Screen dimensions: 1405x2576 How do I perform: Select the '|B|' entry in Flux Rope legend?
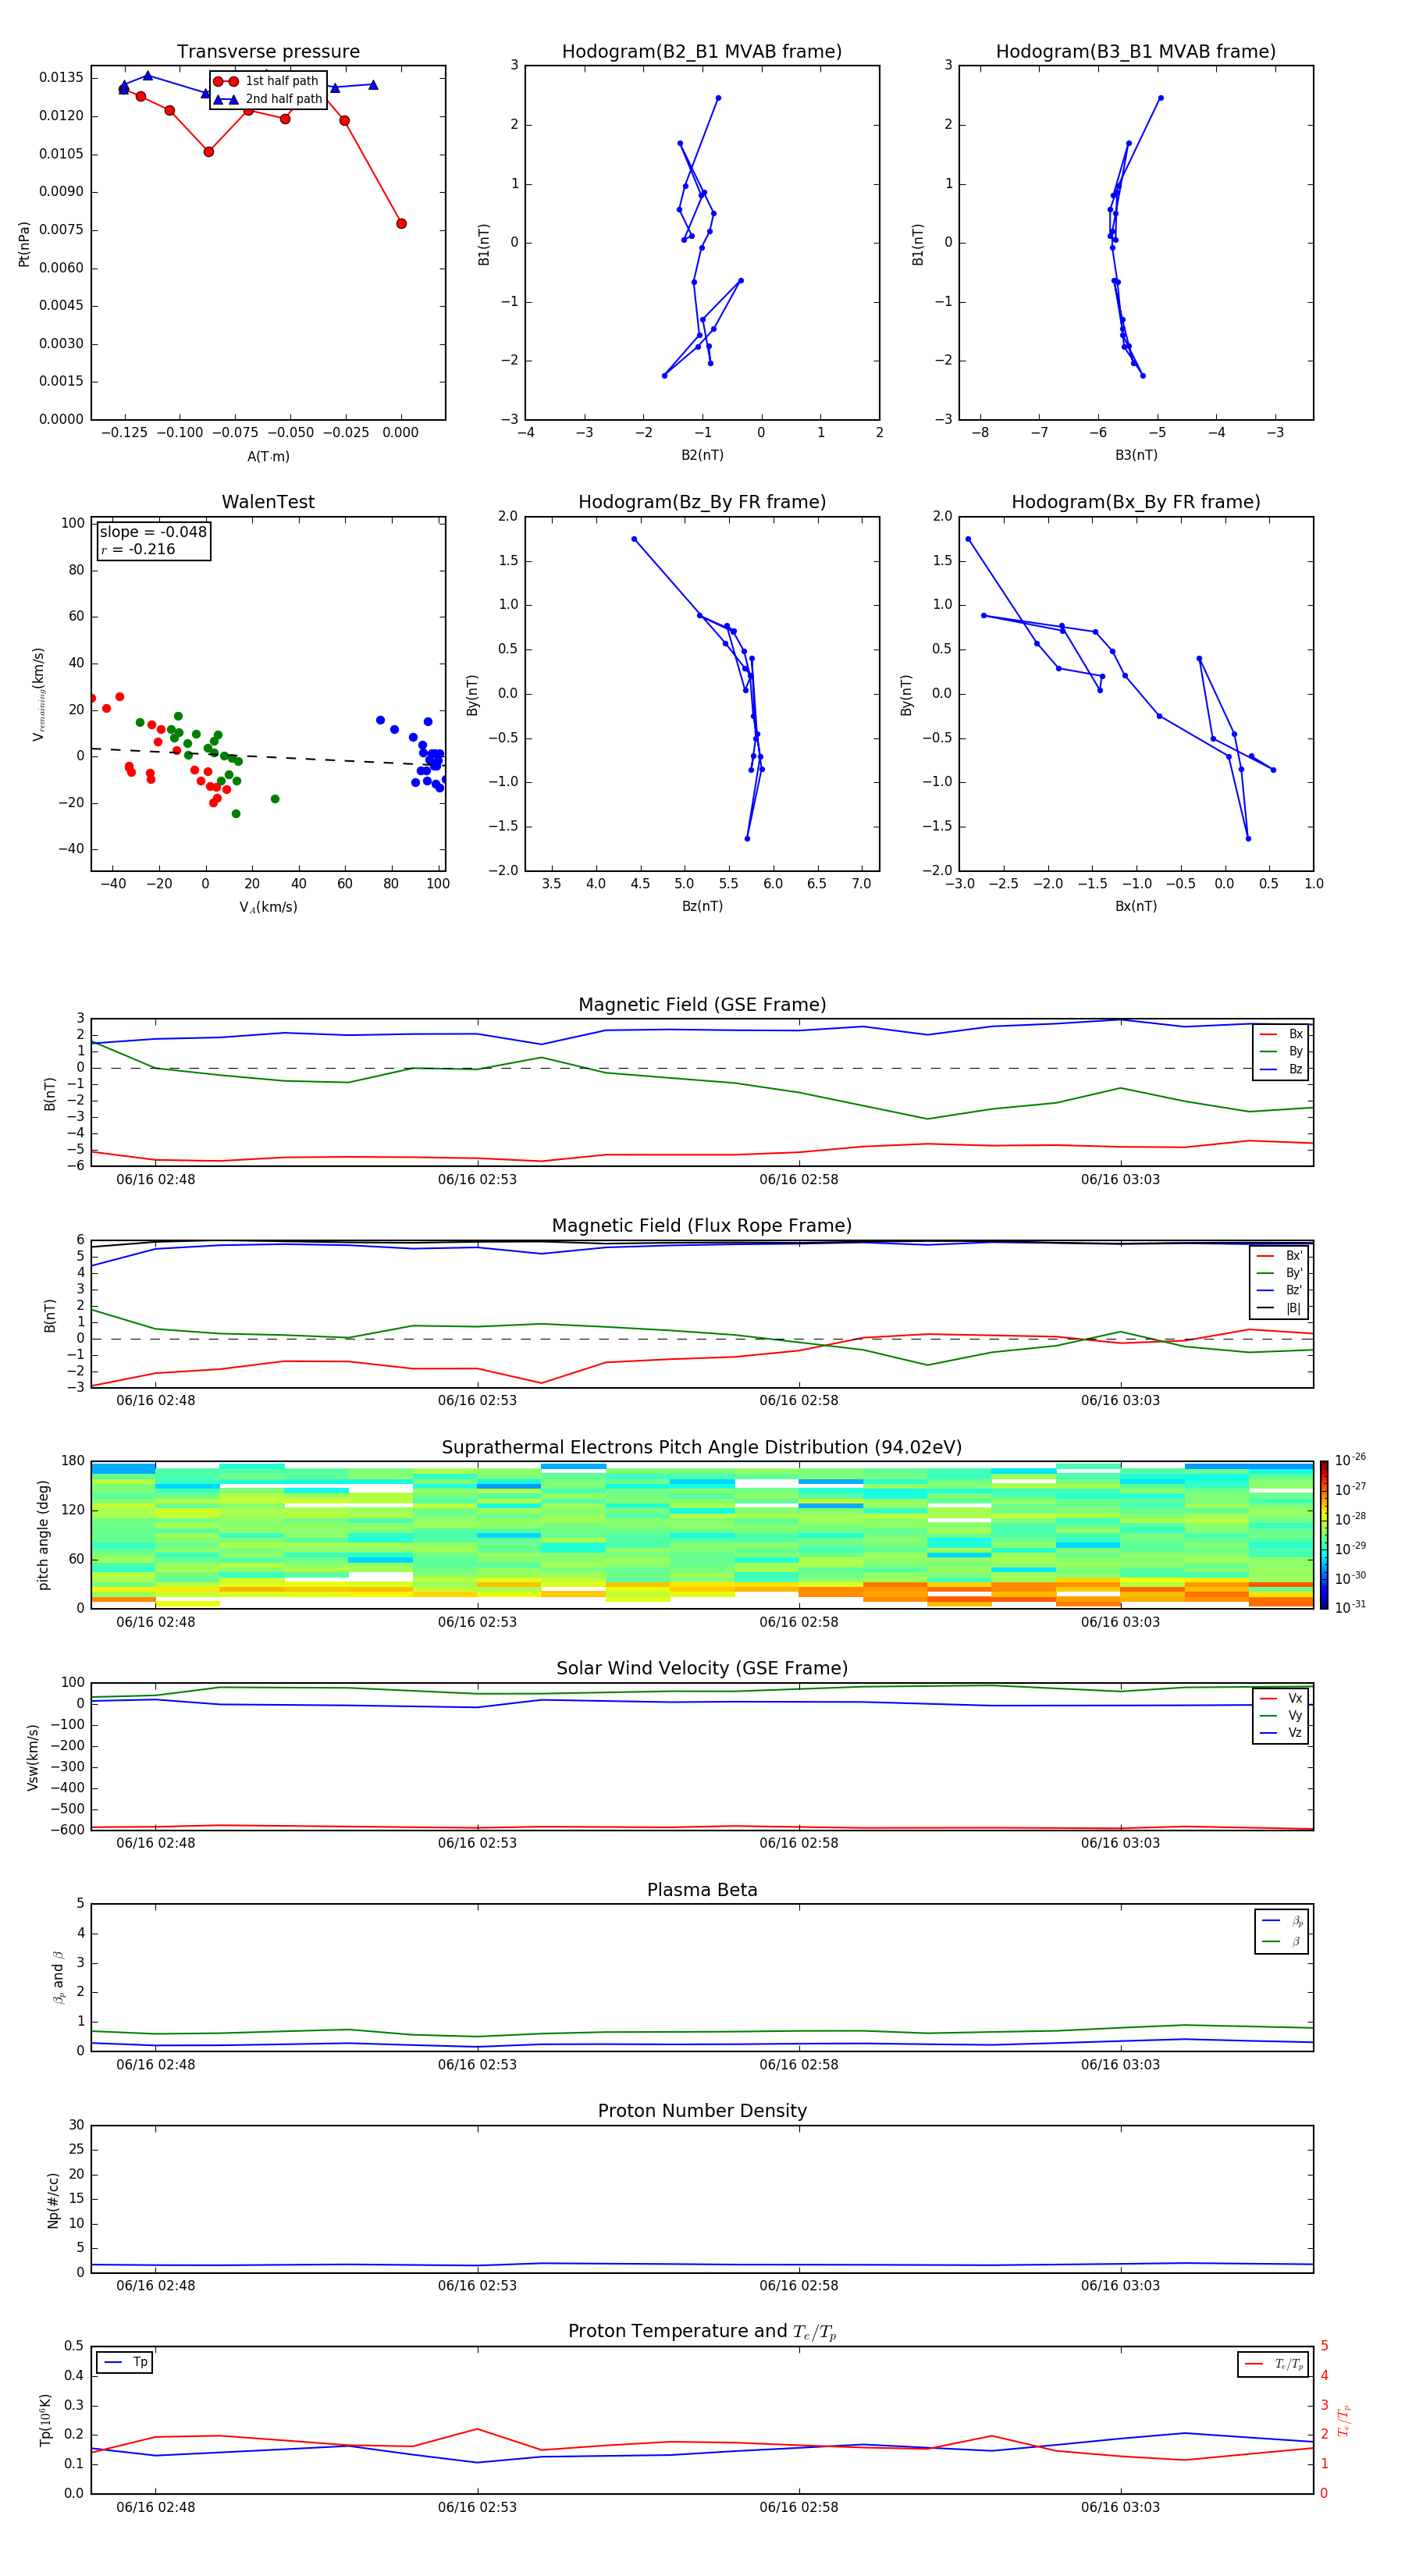click(x=1279, y=1308)
